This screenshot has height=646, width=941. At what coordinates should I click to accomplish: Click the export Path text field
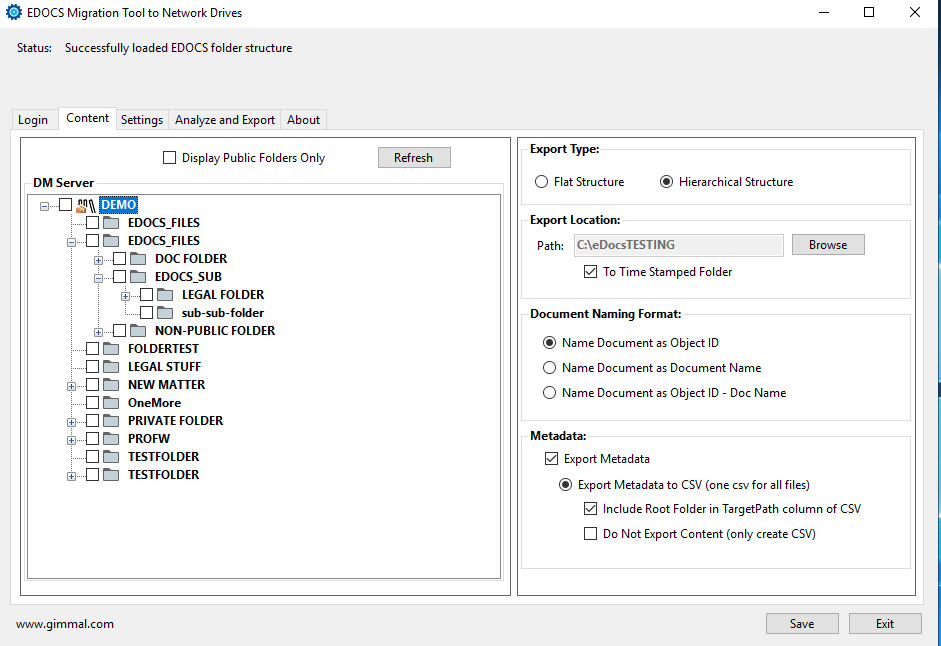[677, 245]
